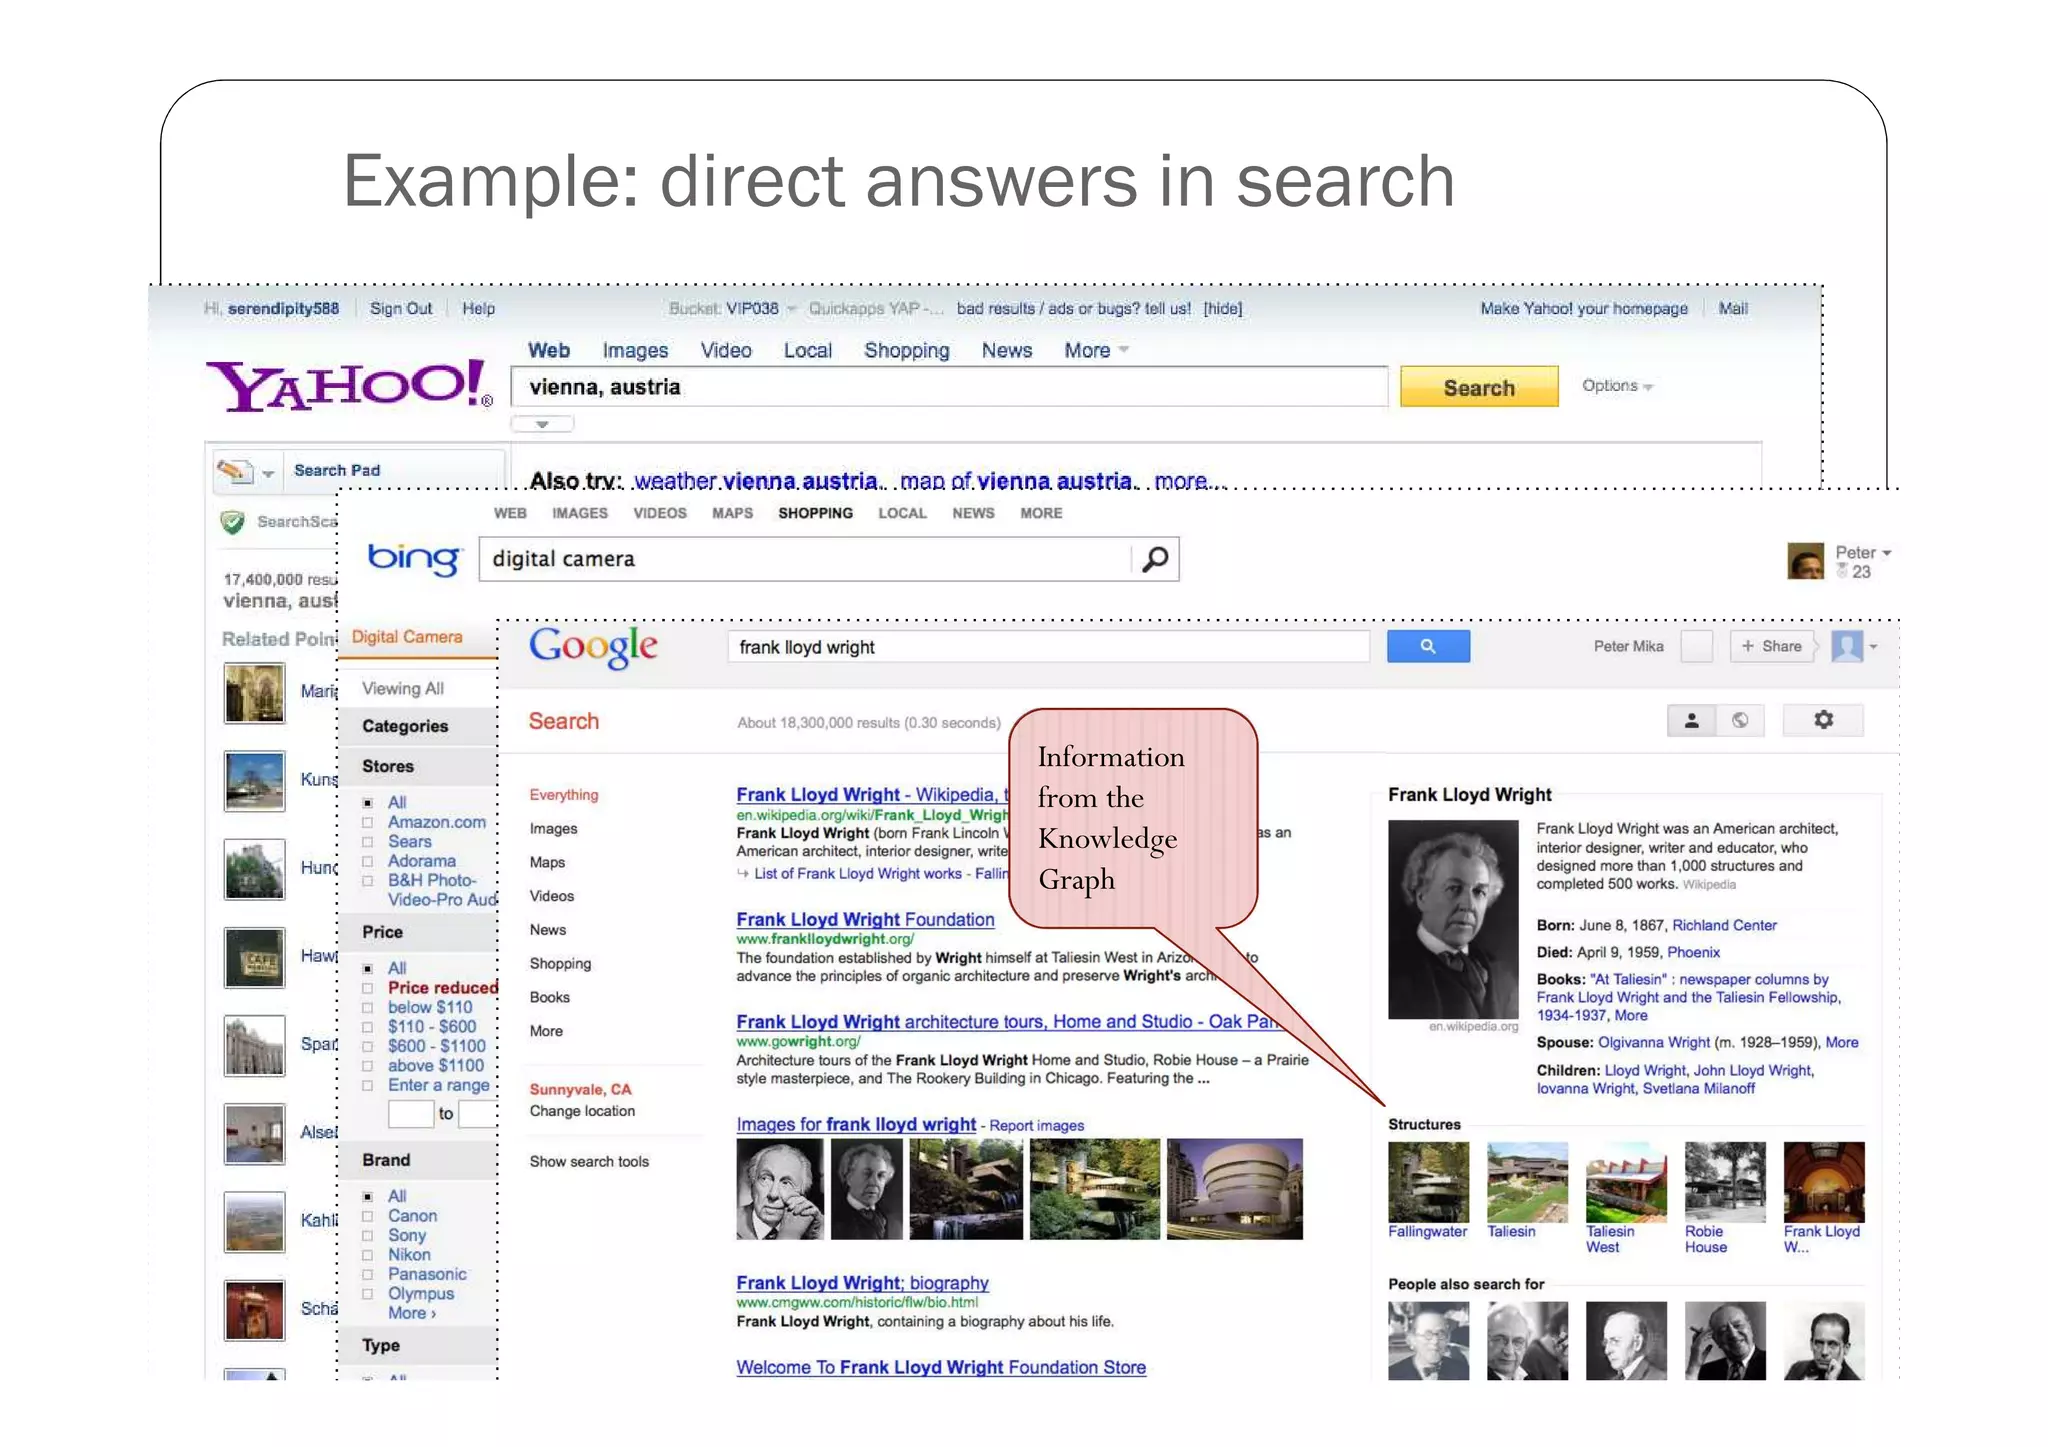
Task: Click Sign Out link in Yahoo
Action: (x=401, y=308)
